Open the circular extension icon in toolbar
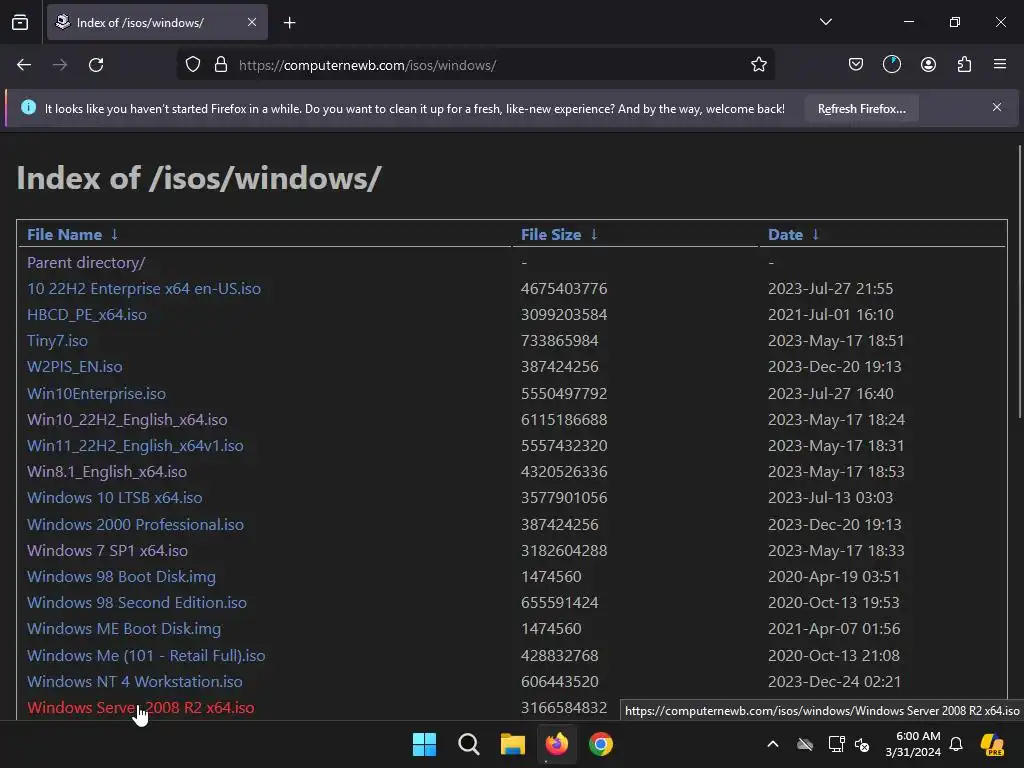The height and width of the screenshot is (768, 1024). pos(891,65)
